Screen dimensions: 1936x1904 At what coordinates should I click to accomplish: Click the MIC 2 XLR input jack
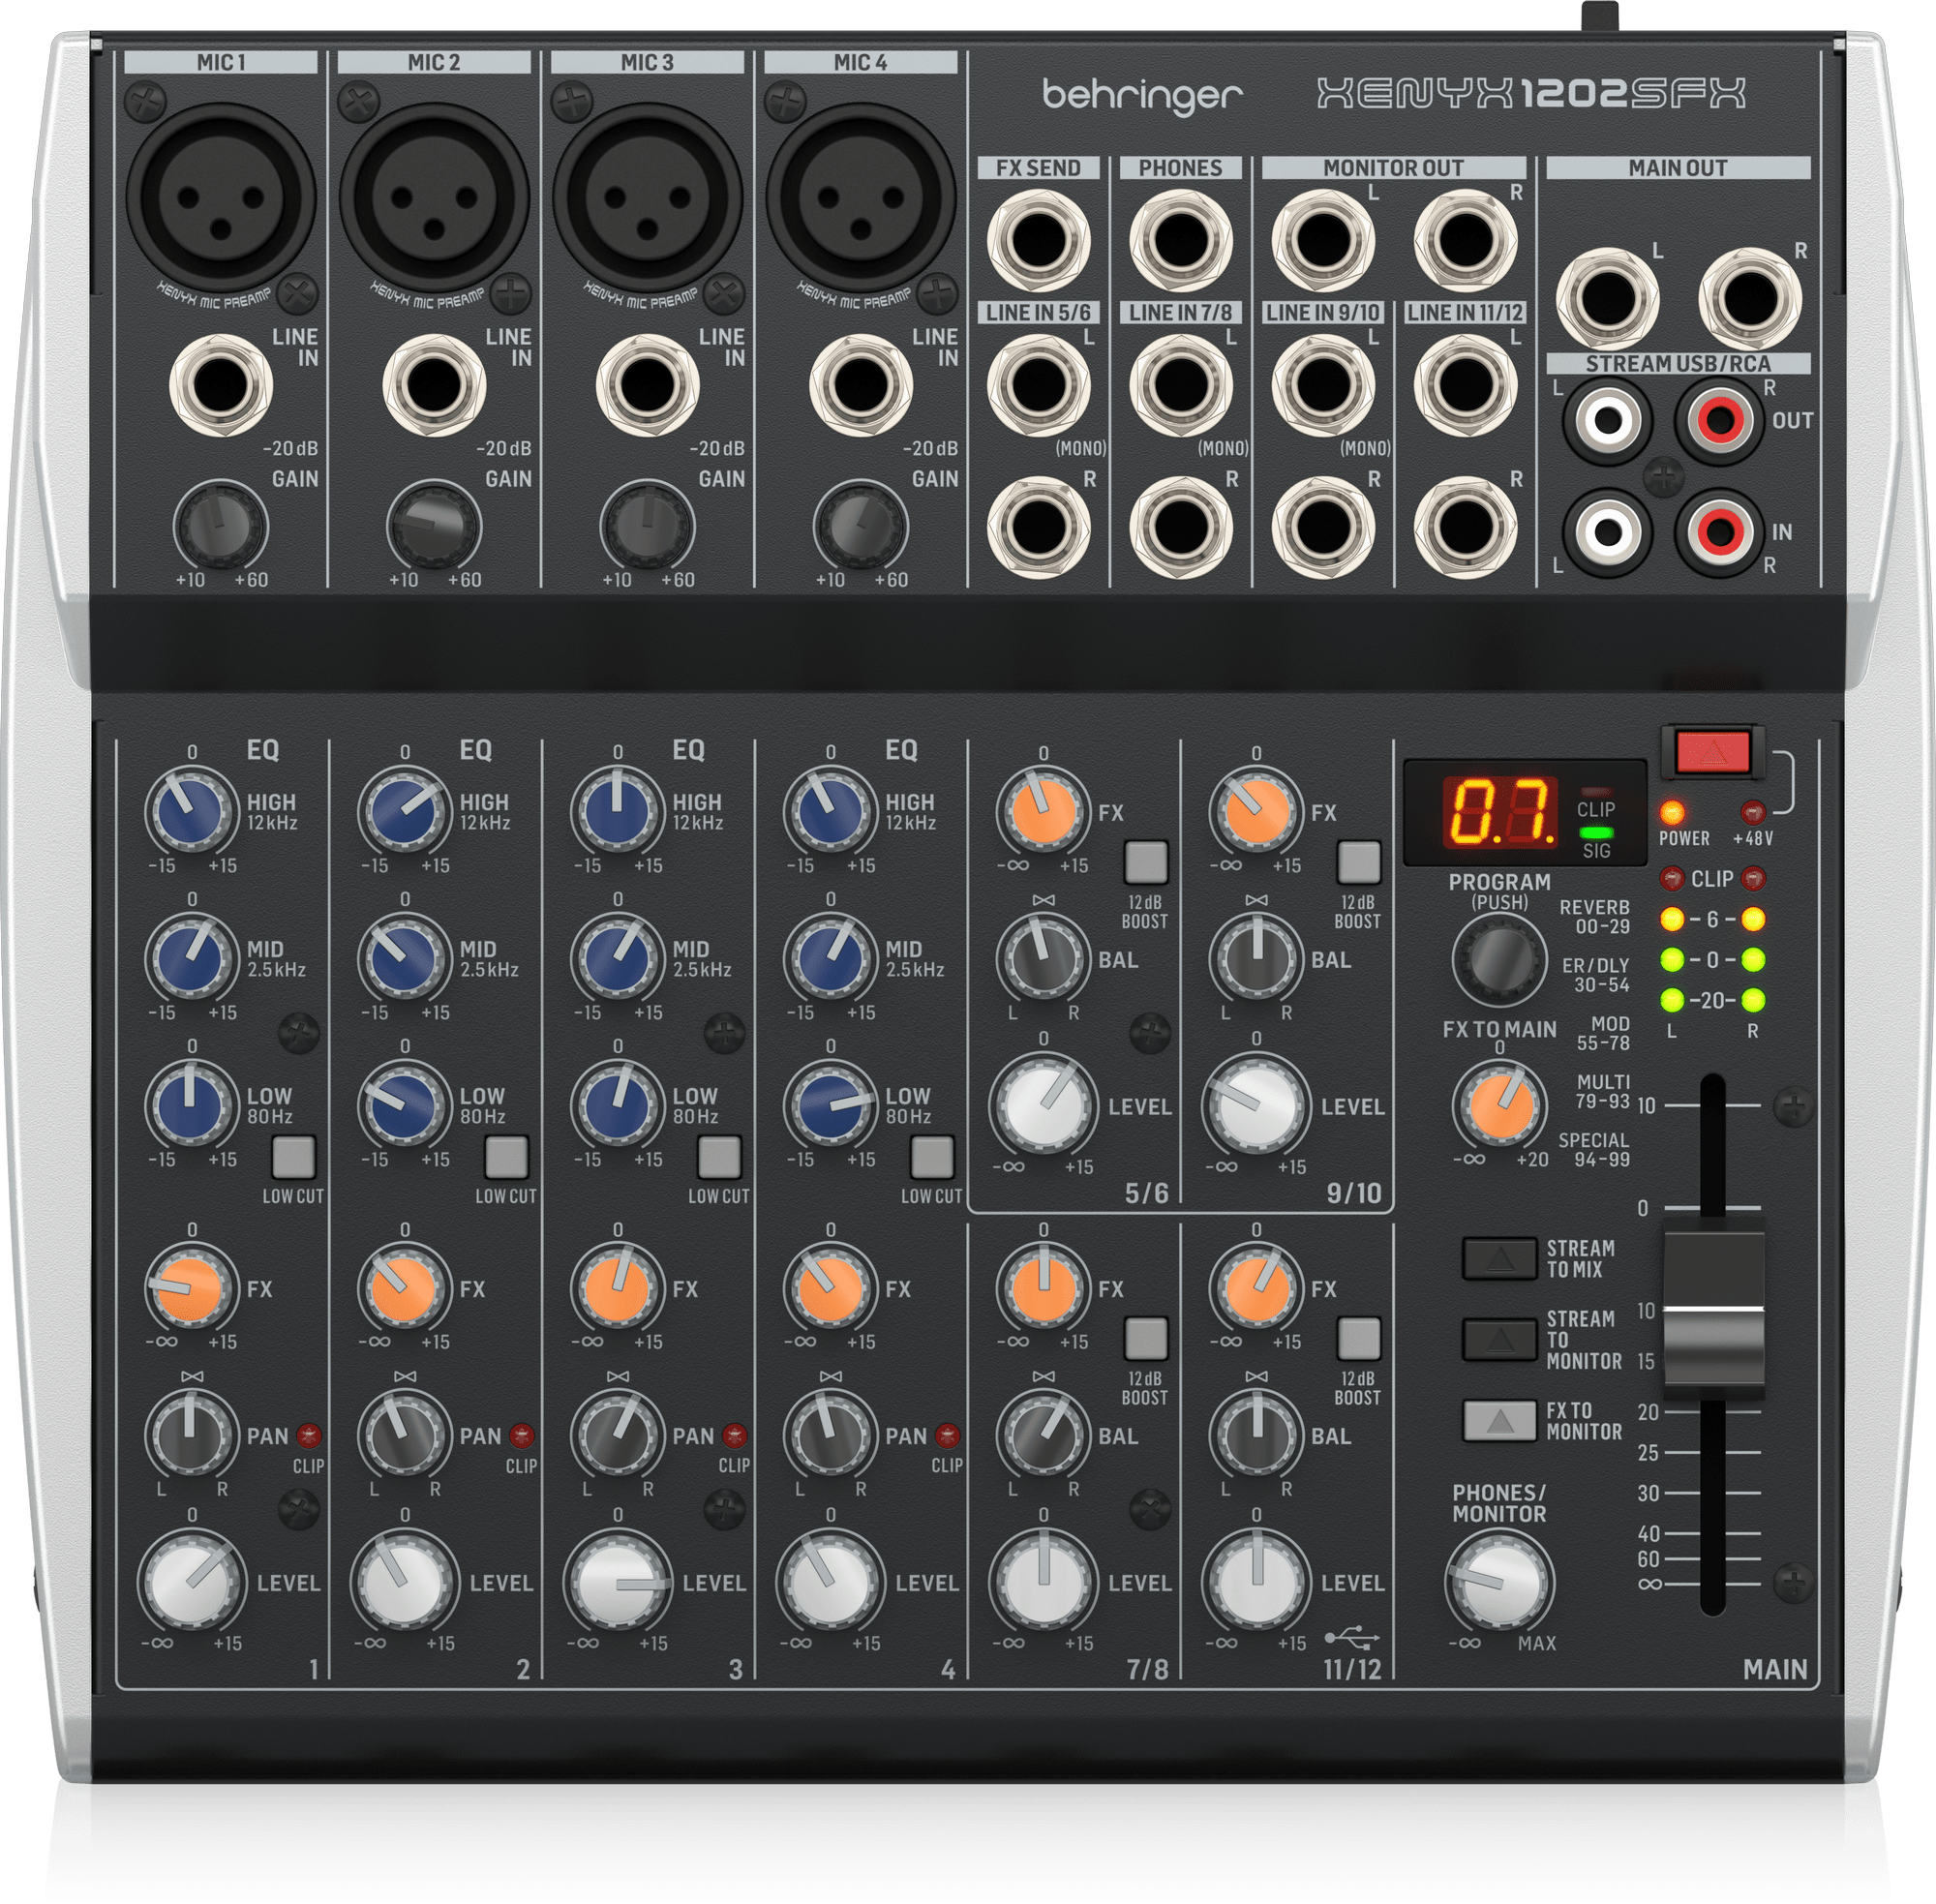coord(434,198)
